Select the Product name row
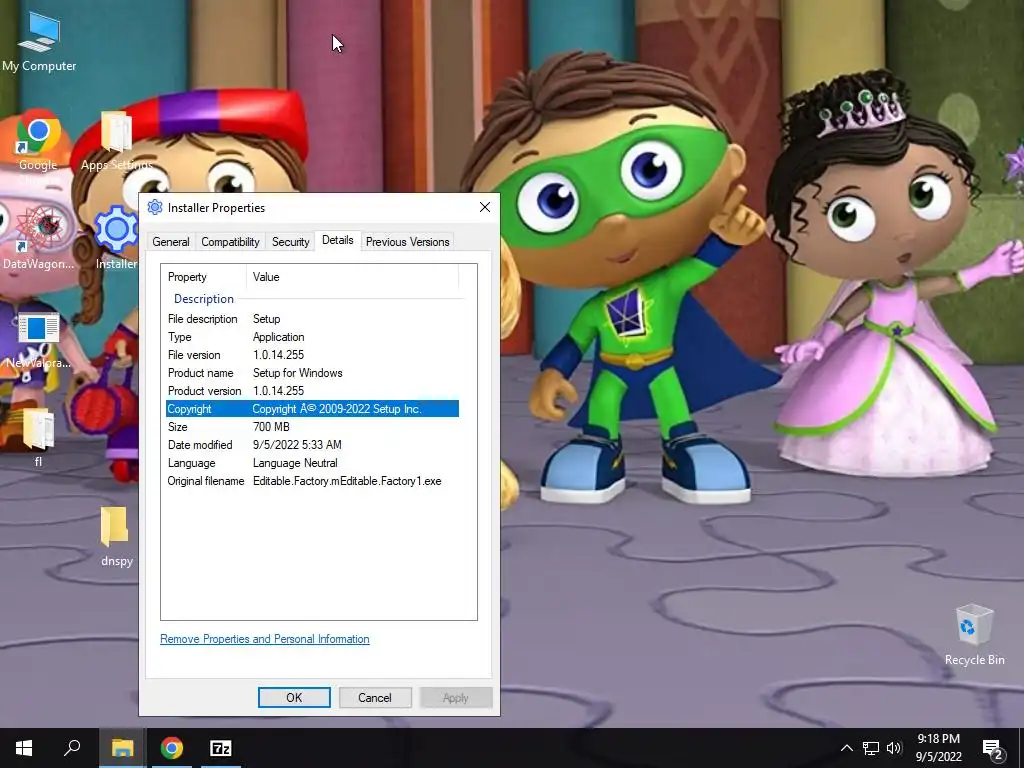Image resolution: width=1024 pixels, height=768 pixels. 312,373
